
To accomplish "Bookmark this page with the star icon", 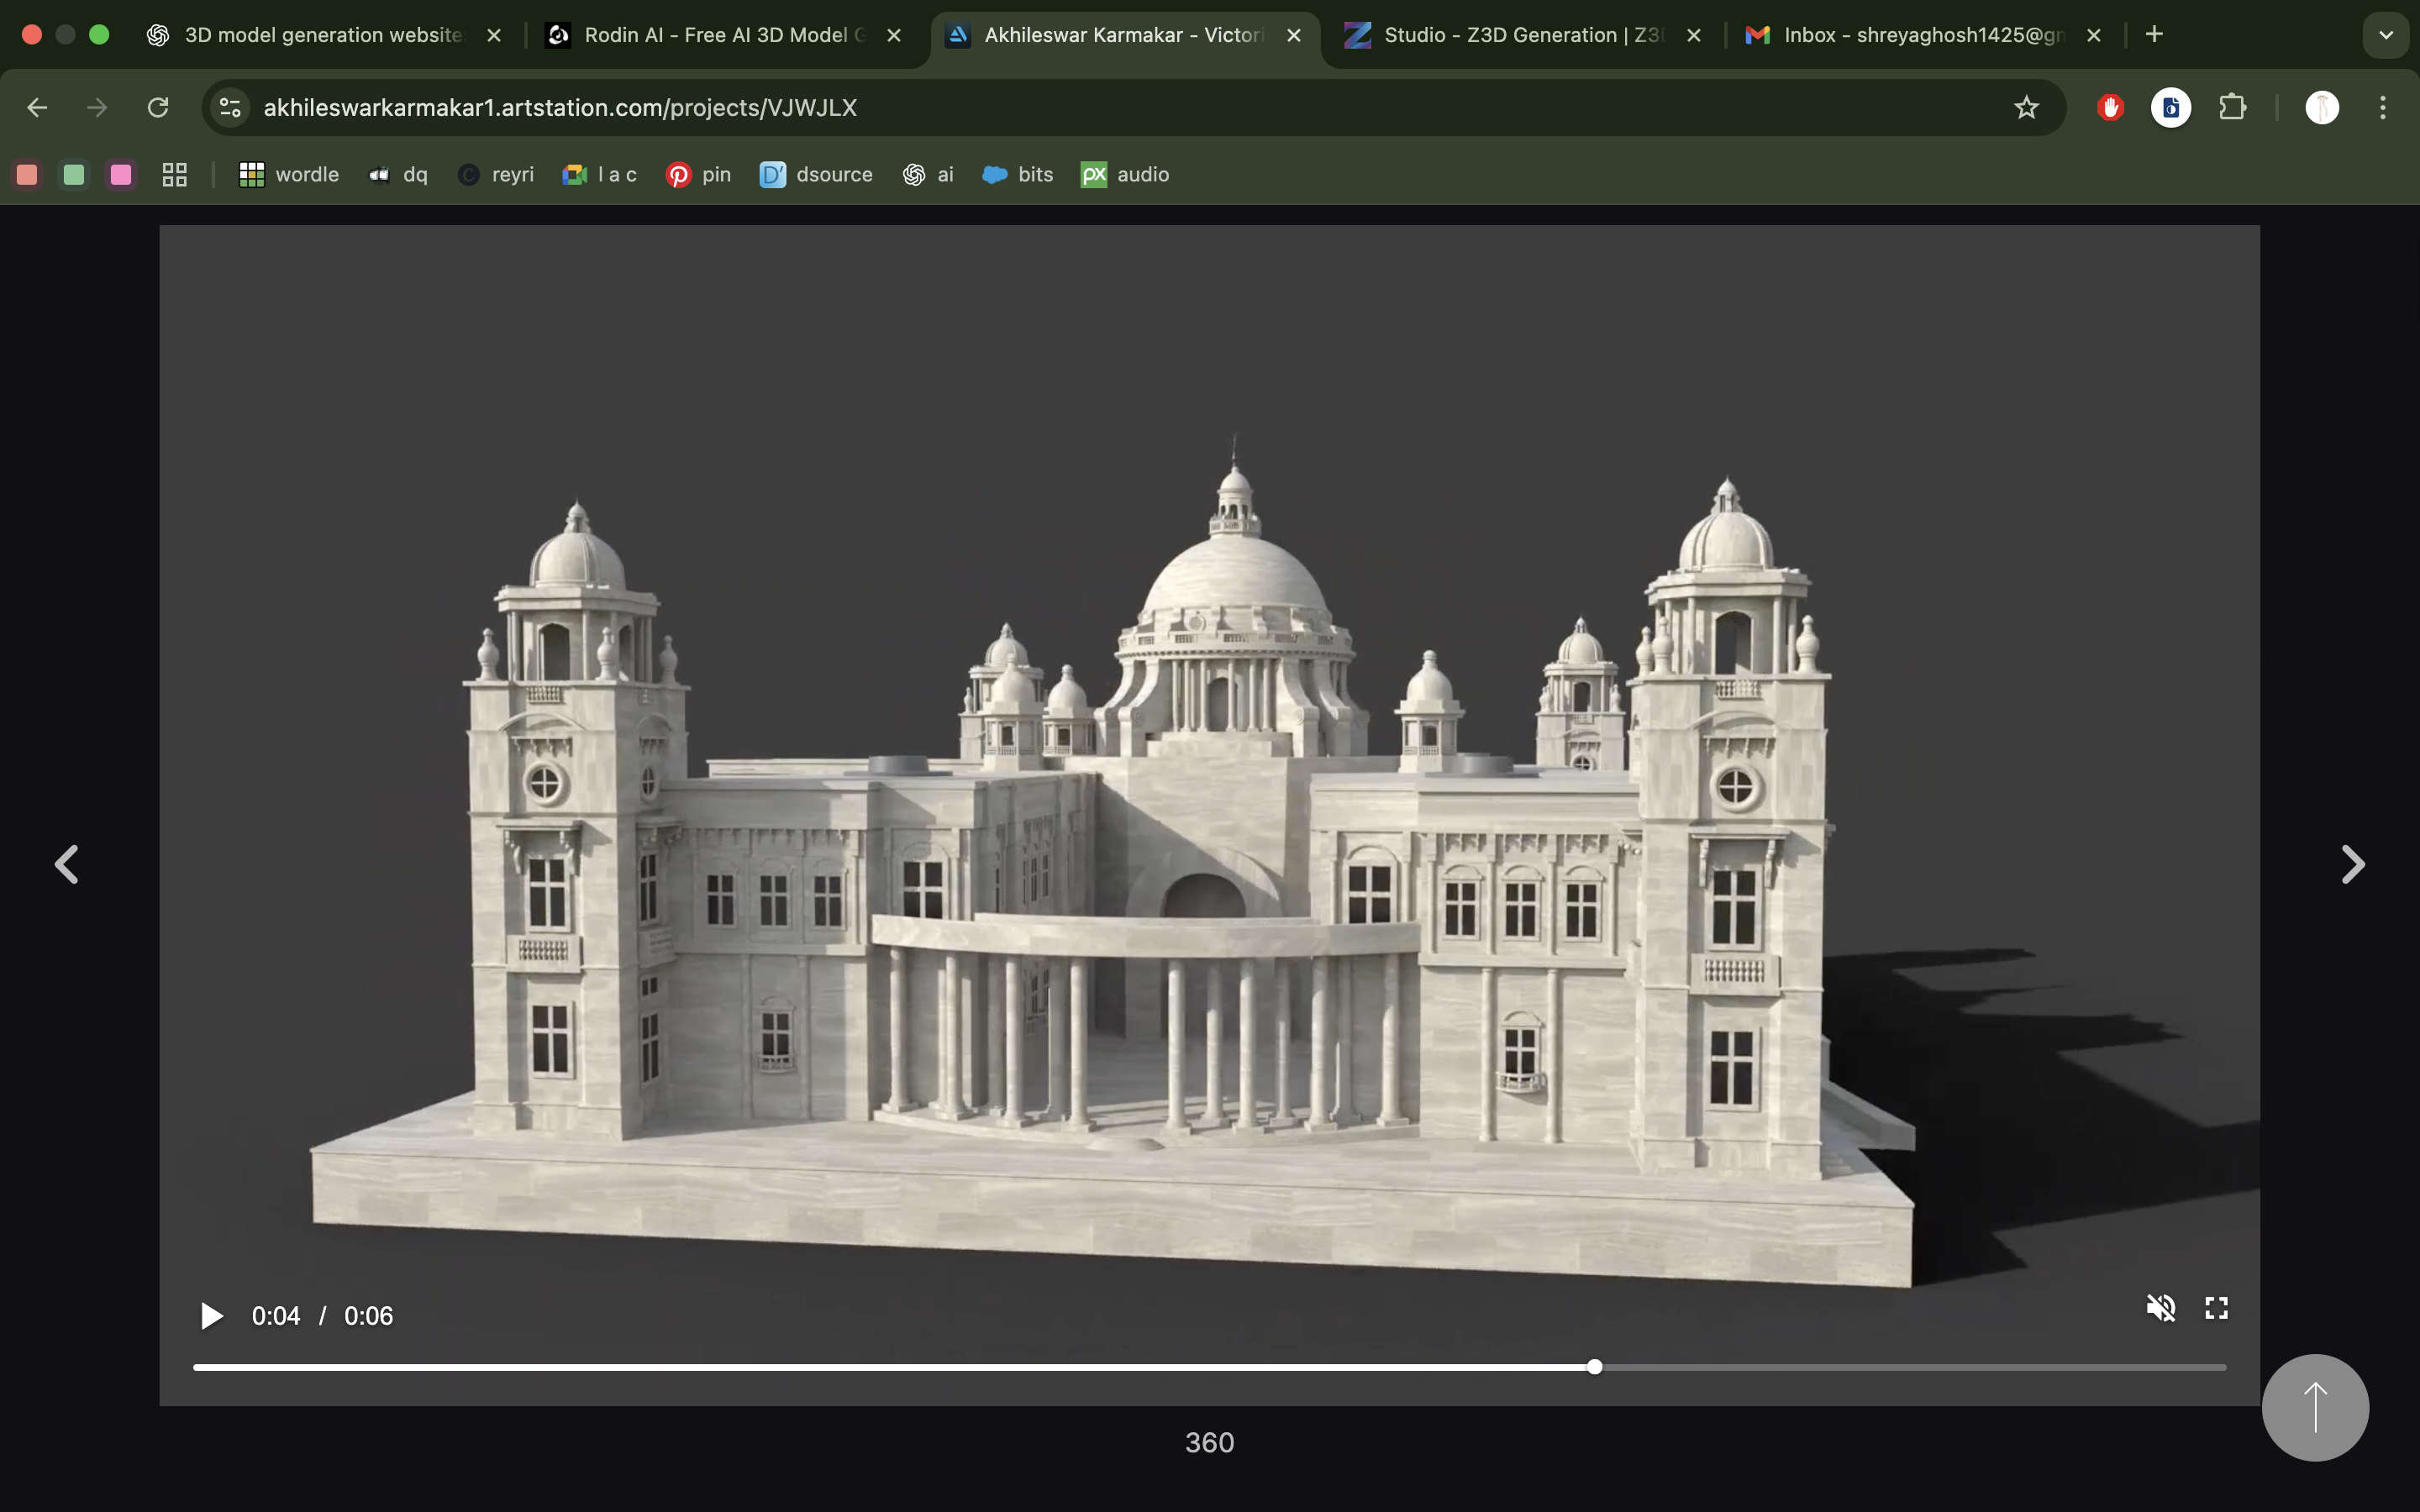I will (x=2026, y=108).
